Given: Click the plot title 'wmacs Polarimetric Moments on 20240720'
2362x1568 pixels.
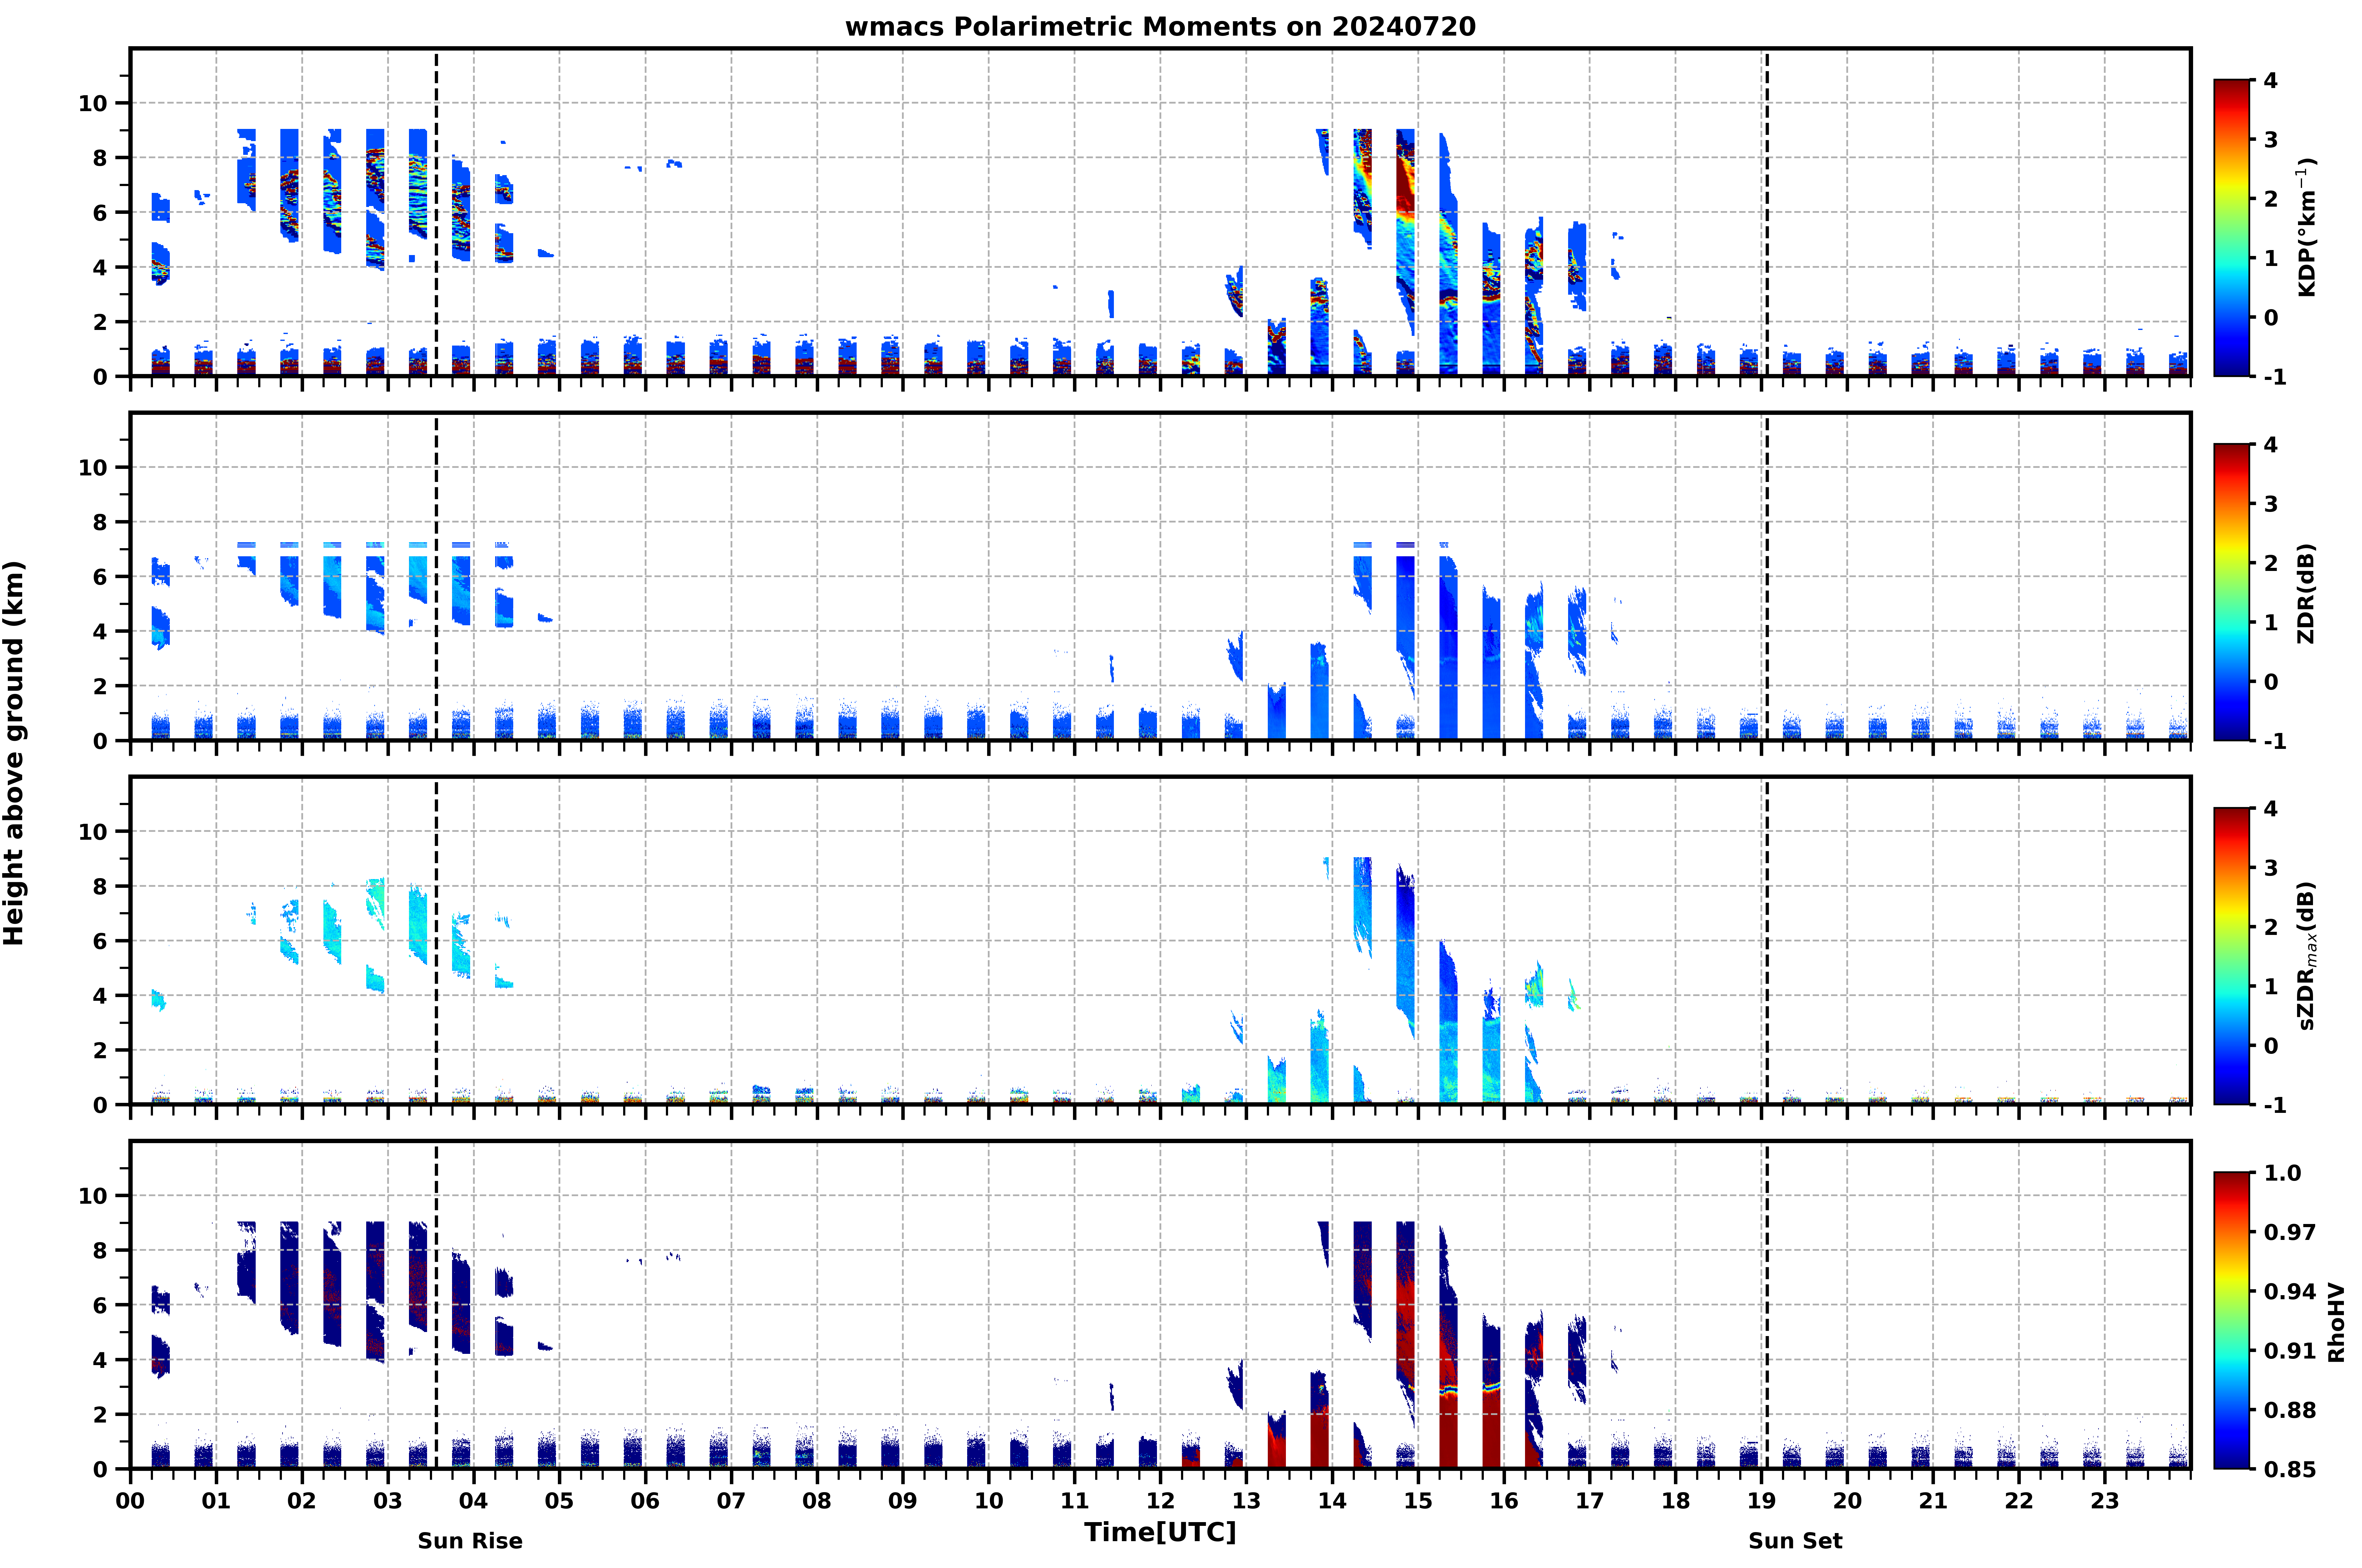Looking at the screenshot, I should (x=1160, y=27).
